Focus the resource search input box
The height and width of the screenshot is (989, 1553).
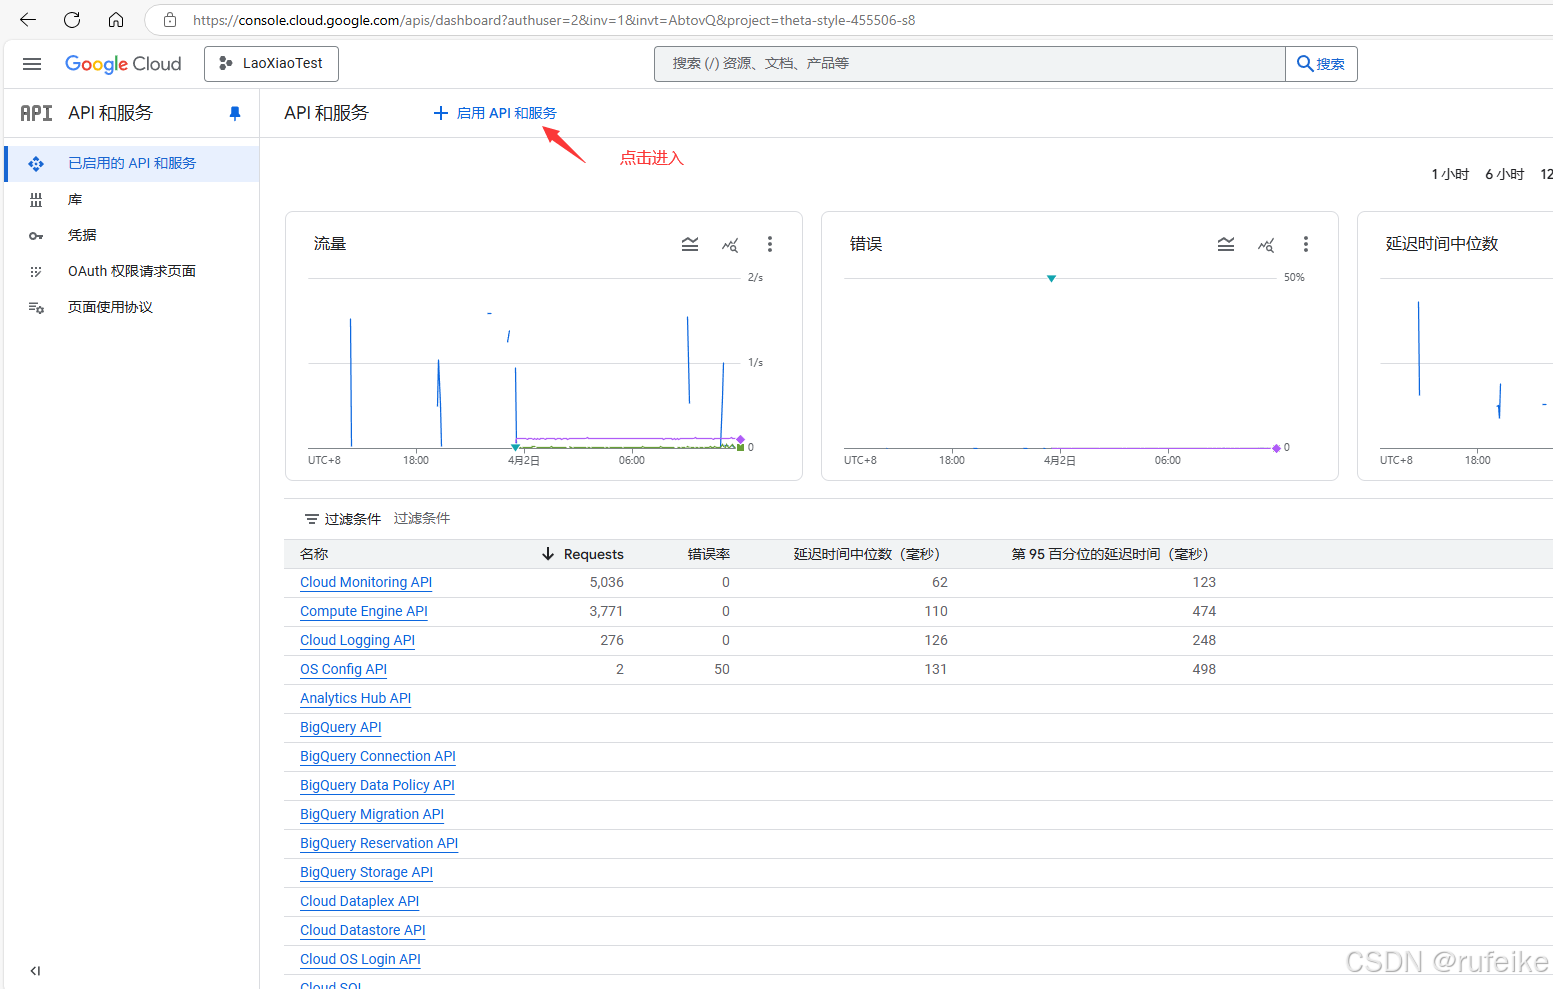coord(970,63)
